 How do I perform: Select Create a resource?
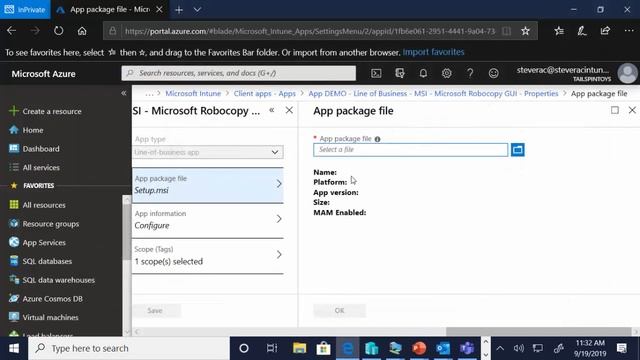tap(52, 111)
